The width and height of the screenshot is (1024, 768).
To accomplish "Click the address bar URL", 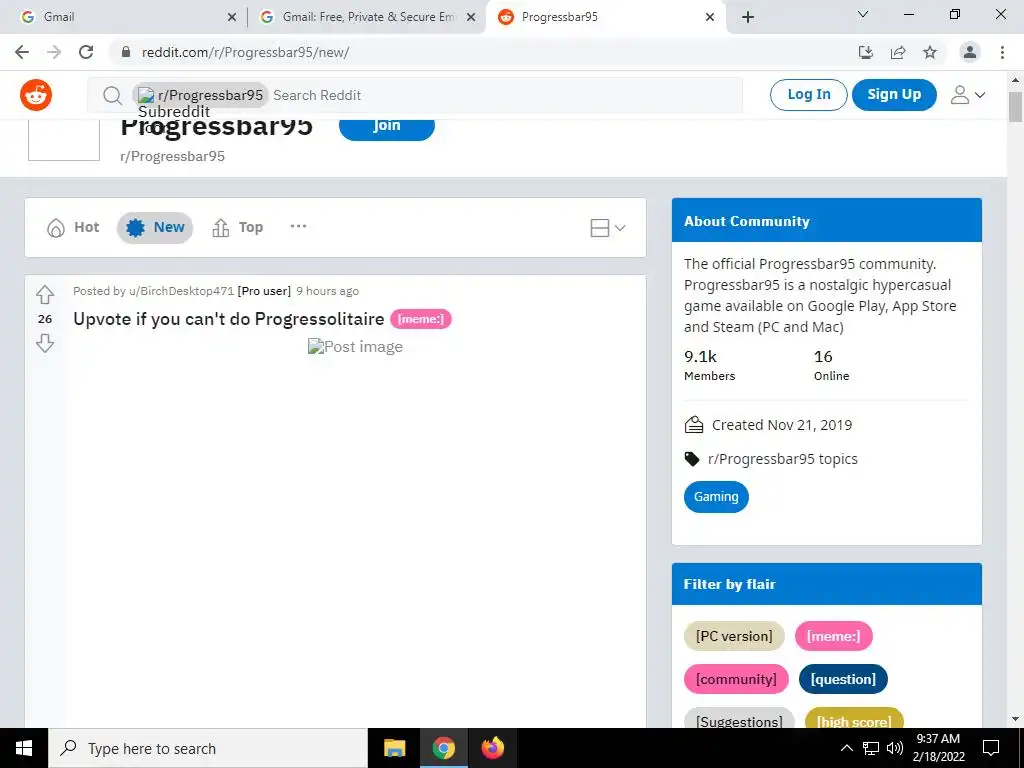I will point(246,52).
